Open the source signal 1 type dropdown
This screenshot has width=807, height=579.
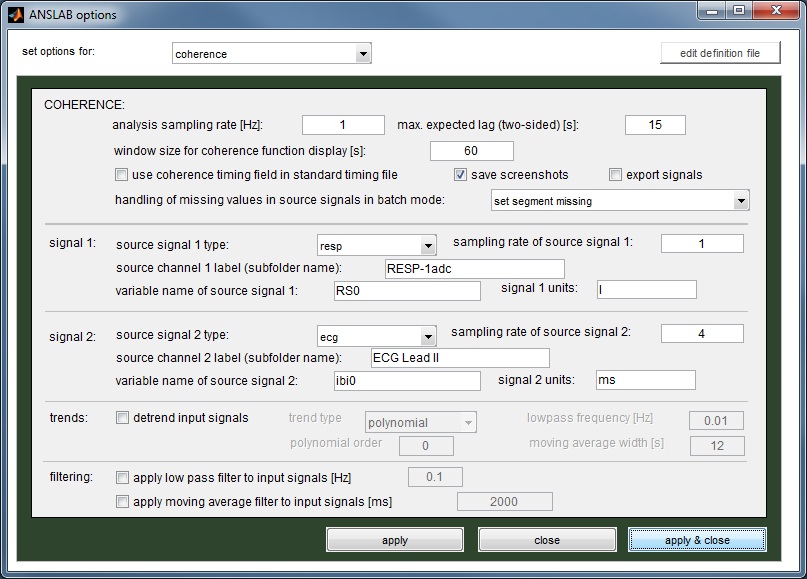(377, 245)
